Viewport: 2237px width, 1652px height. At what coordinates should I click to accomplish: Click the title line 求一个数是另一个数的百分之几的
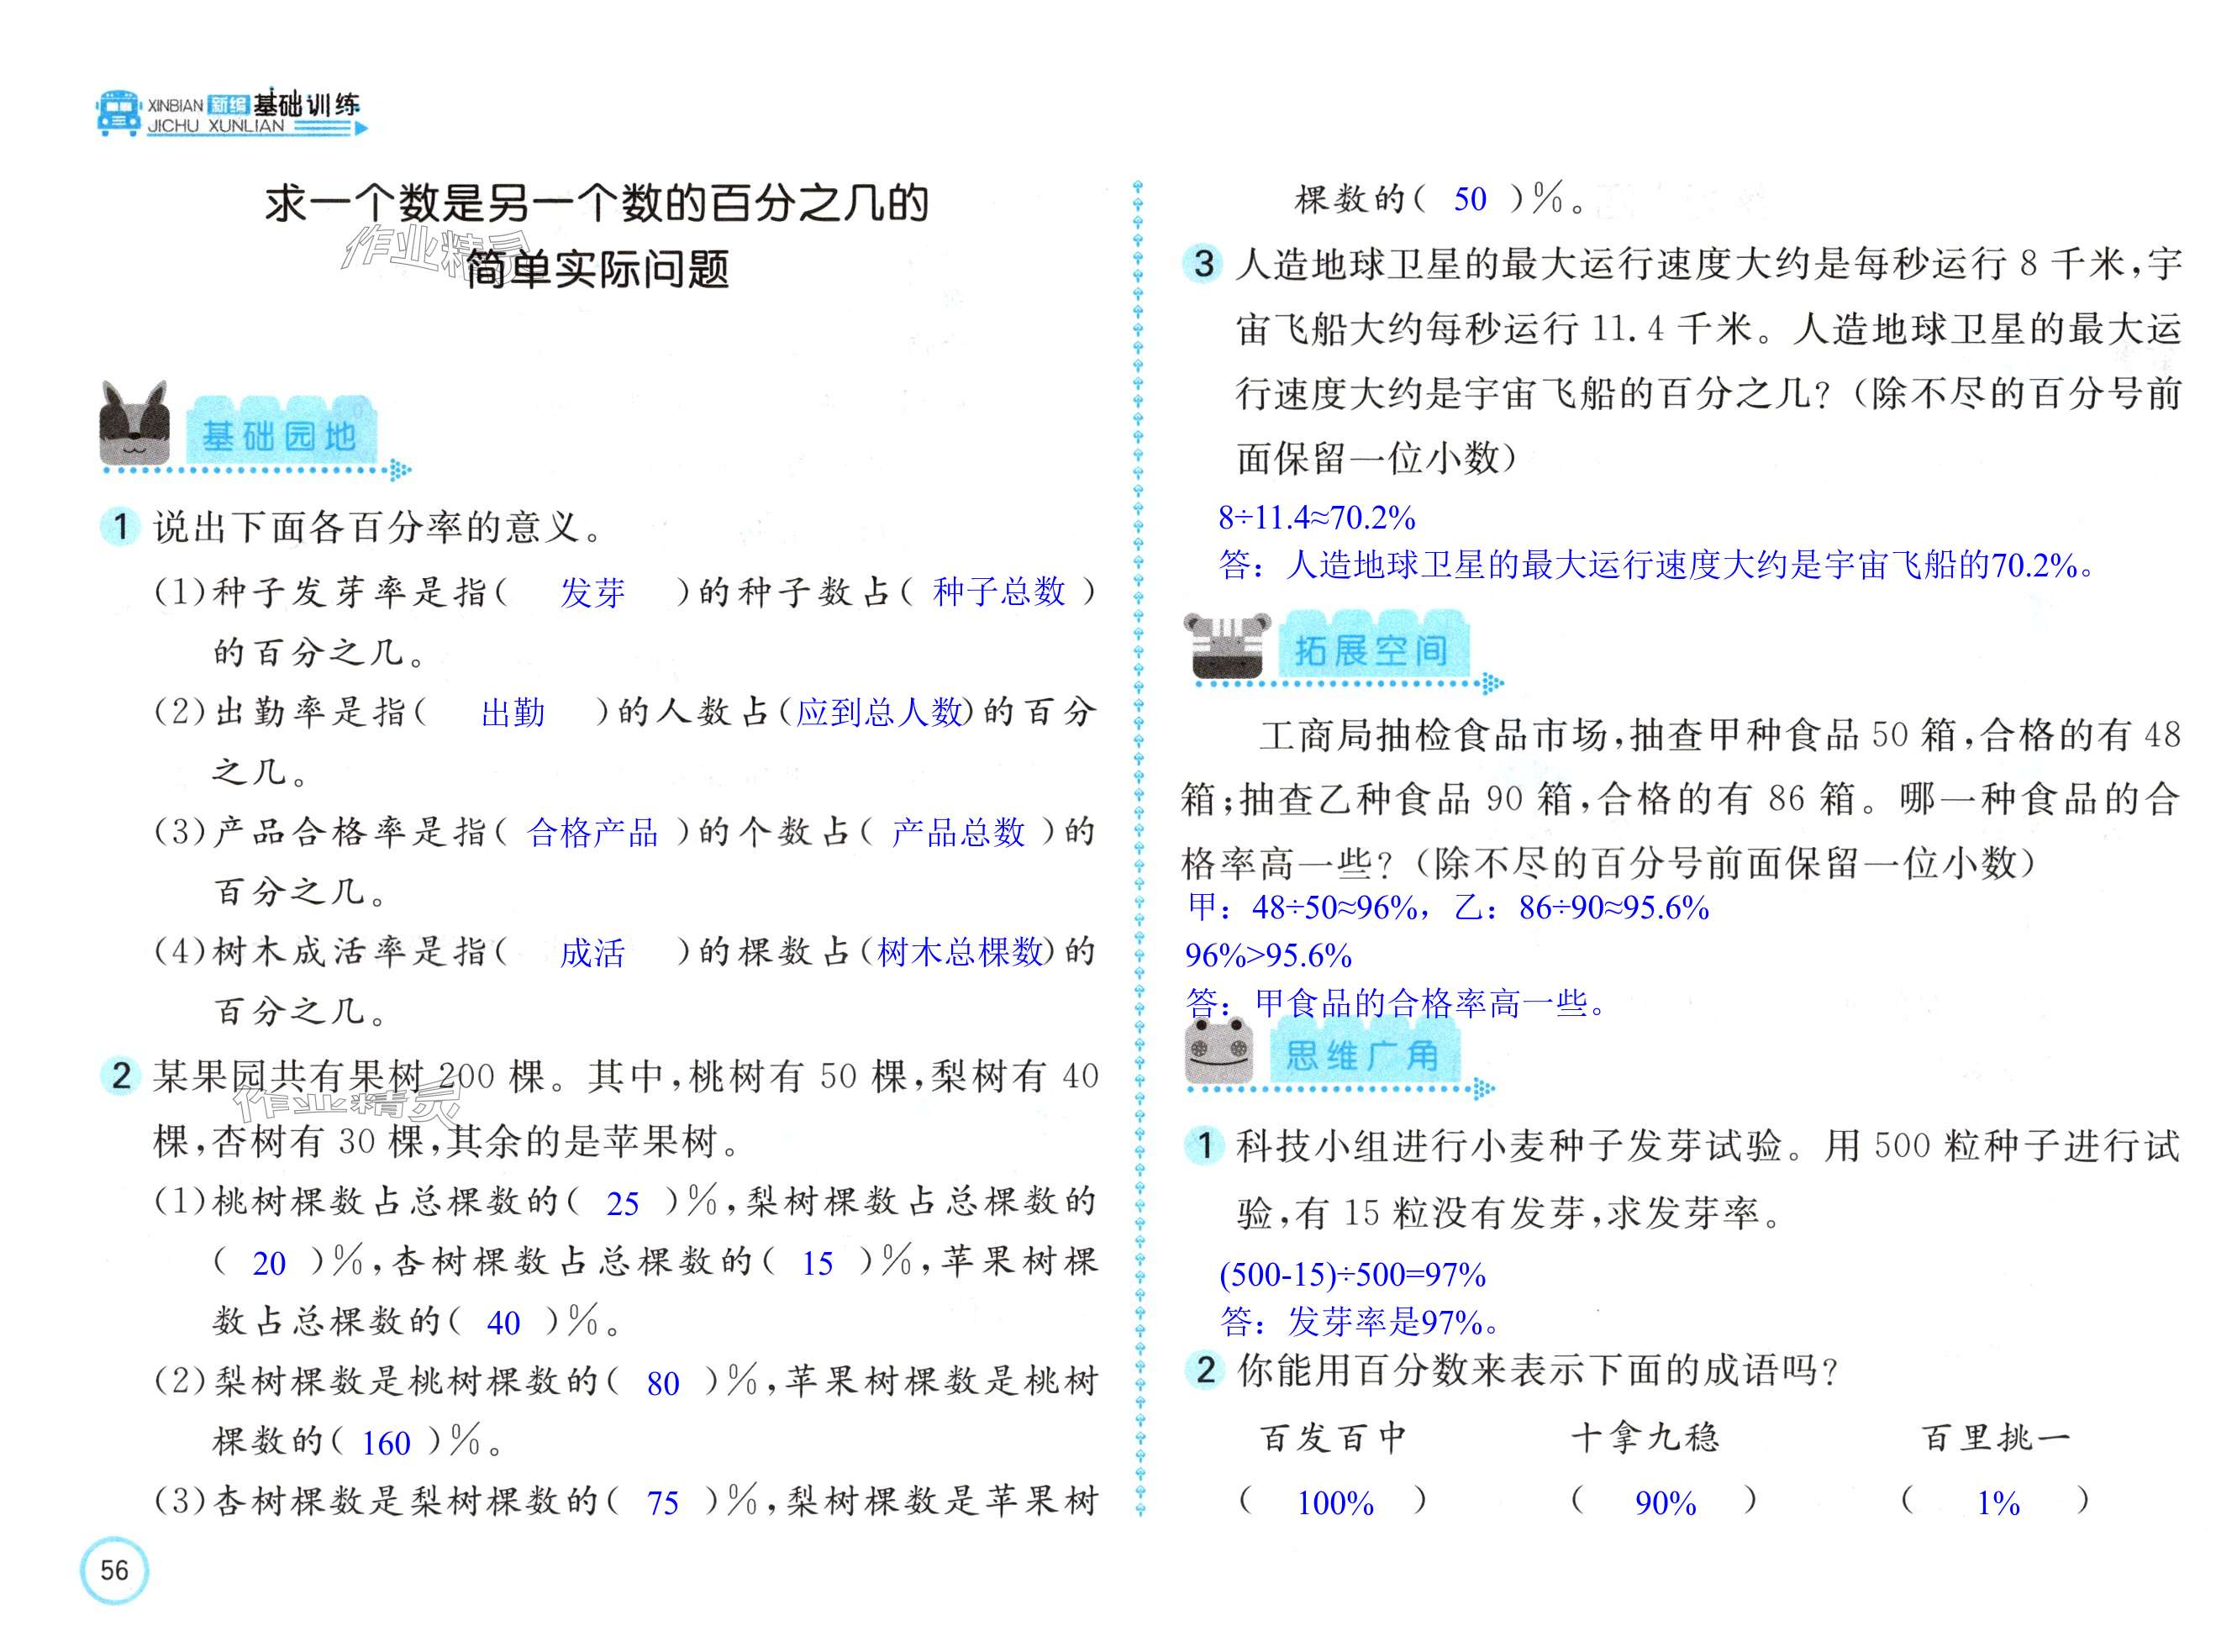point(597,203)
